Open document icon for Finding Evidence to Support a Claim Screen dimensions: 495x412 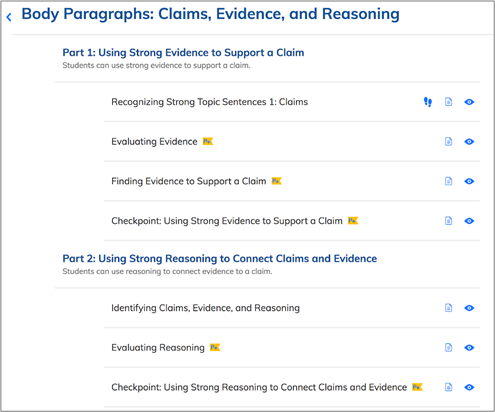point(448,181)
